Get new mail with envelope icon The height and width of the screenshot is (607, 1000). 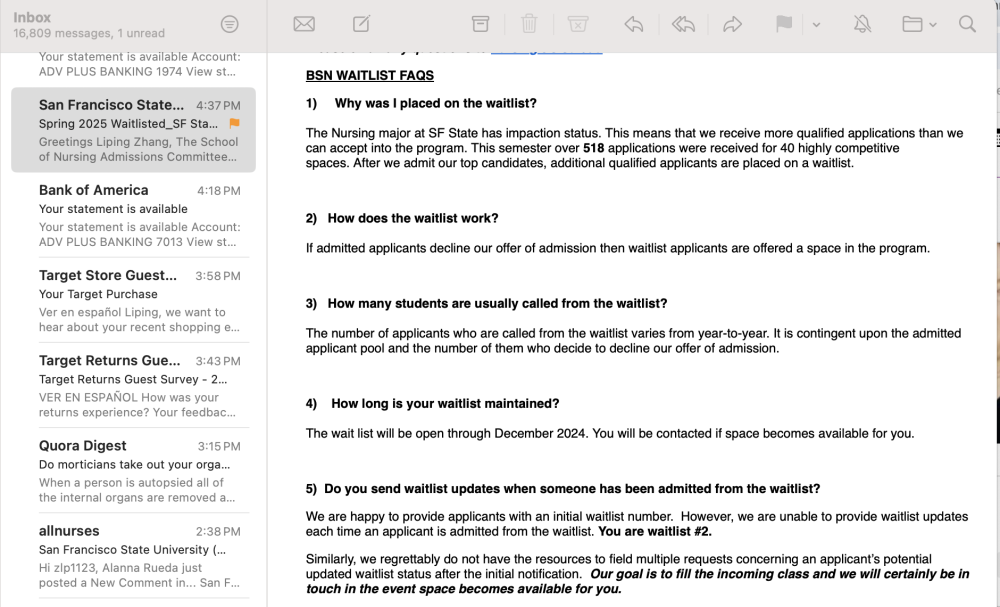[304, 24]
